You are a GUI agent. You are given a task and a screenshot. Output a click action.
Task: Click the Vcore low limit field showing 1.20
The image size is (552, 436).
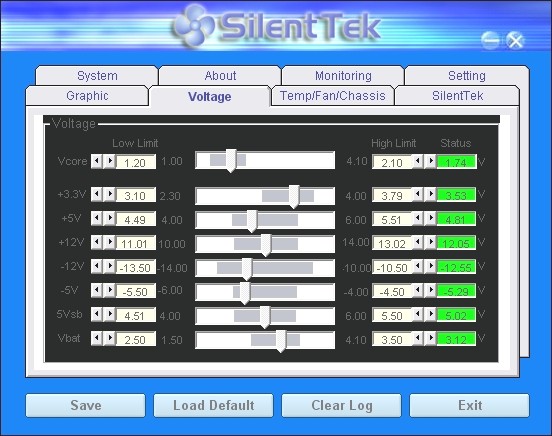click(x=136, y=162)
